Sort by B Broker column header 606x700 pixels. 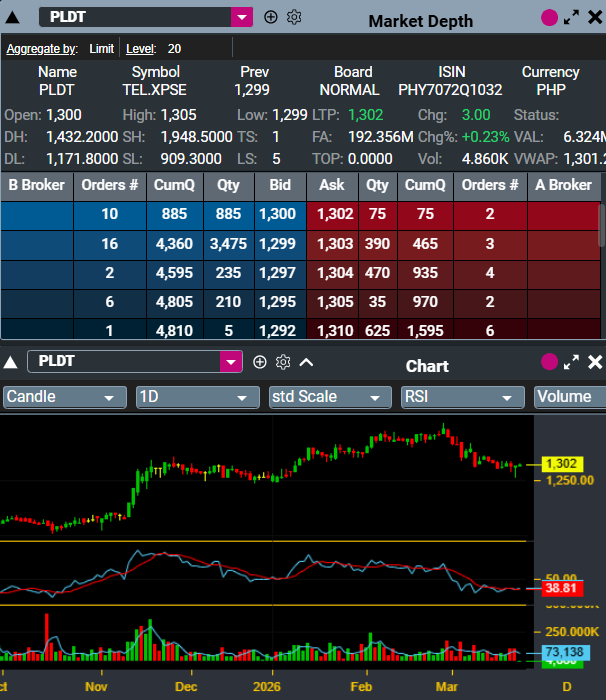(x=37, y=185)
